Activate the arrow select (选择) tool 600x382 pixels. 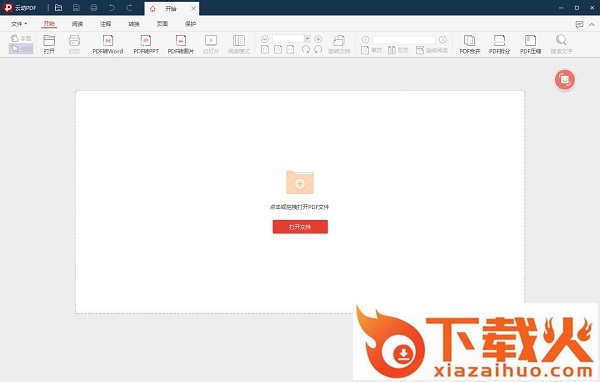tap(21, 49)
